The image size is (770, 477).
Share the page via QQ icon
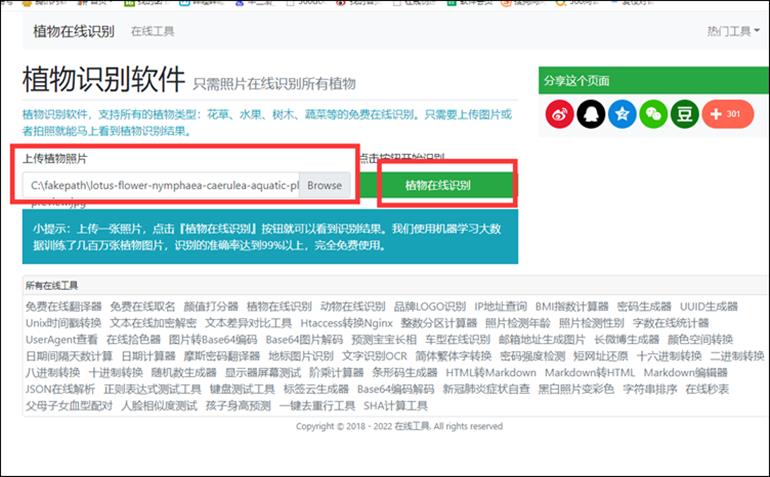pos(591,114)
